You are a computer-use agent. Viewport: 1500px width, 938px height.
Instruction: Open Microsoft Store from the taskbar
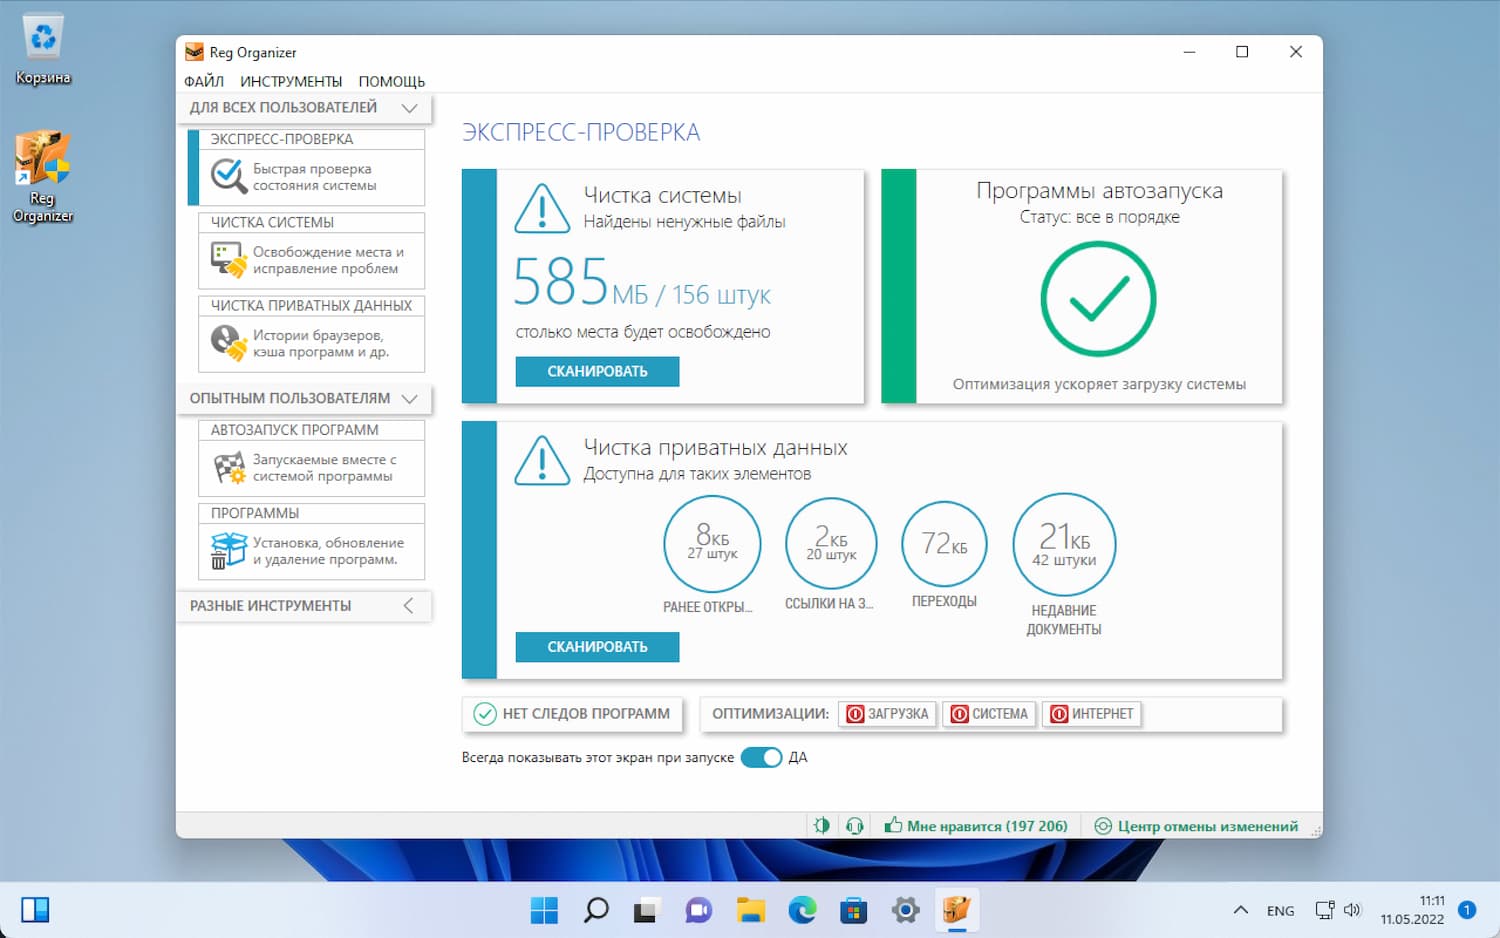[854, 910]
